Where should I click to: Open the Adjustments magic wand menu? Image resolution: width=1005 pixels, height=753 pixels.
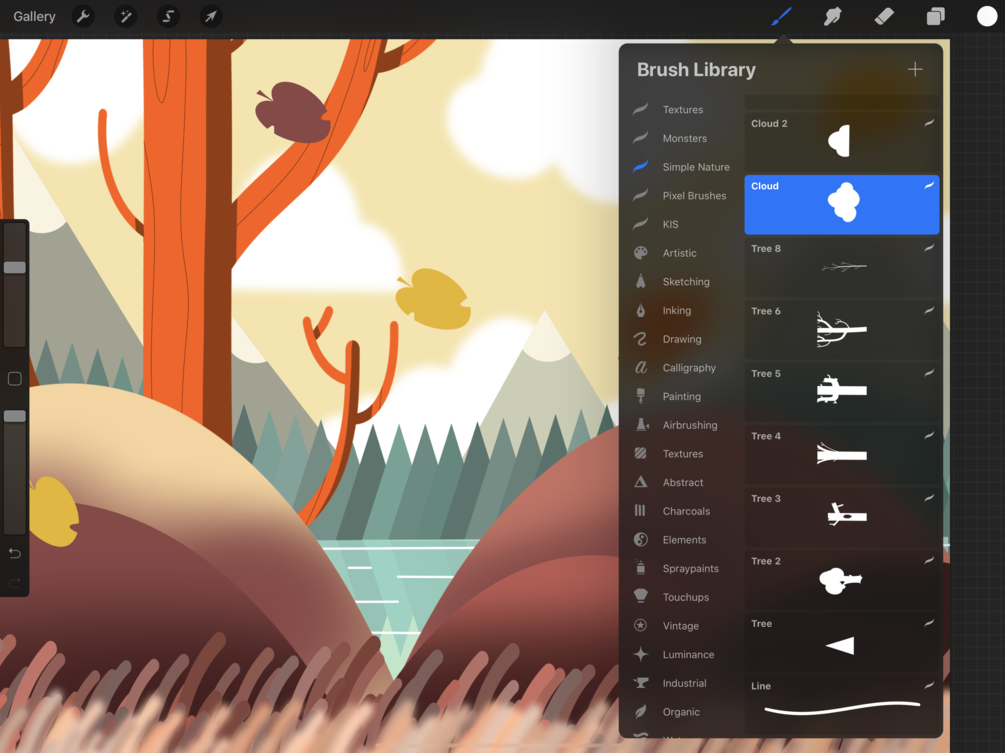pyautogui.click(x=126, y=16)
